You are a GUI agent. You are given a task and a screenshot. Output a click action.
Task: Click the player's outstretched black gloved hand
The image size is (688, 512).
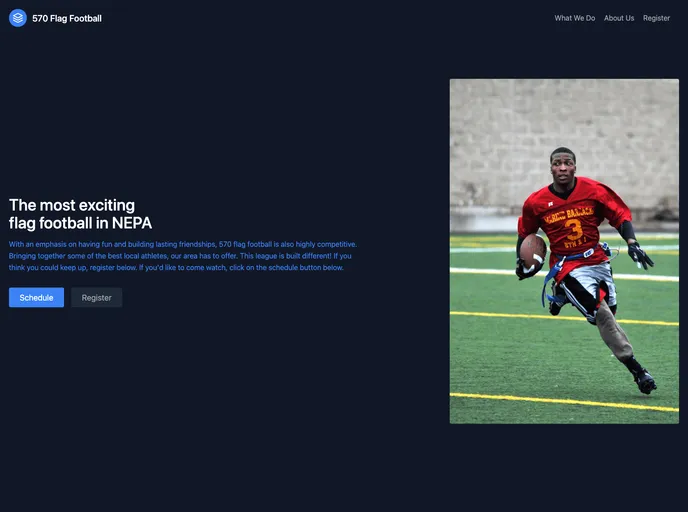[x=641, y=255]
